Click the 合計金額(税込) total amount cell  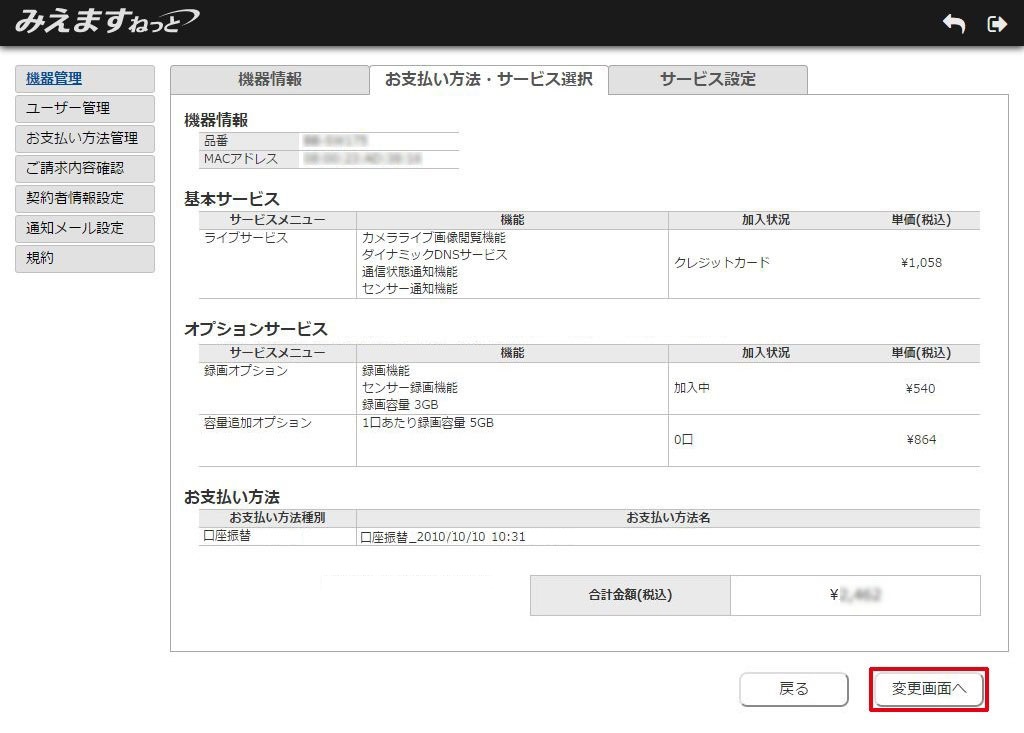855,595
